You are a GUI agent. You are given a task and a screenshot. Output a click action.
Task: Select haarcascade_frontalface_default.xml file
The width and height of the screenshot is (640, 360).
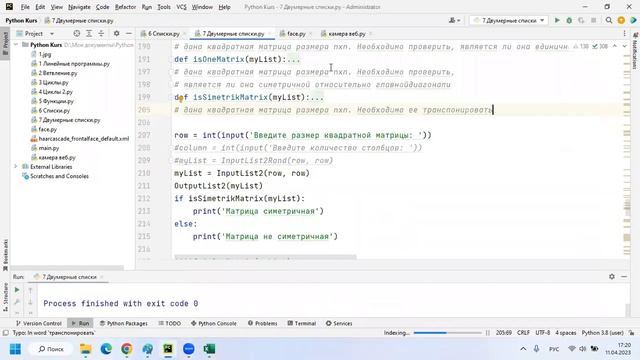[x=80, y=139]
